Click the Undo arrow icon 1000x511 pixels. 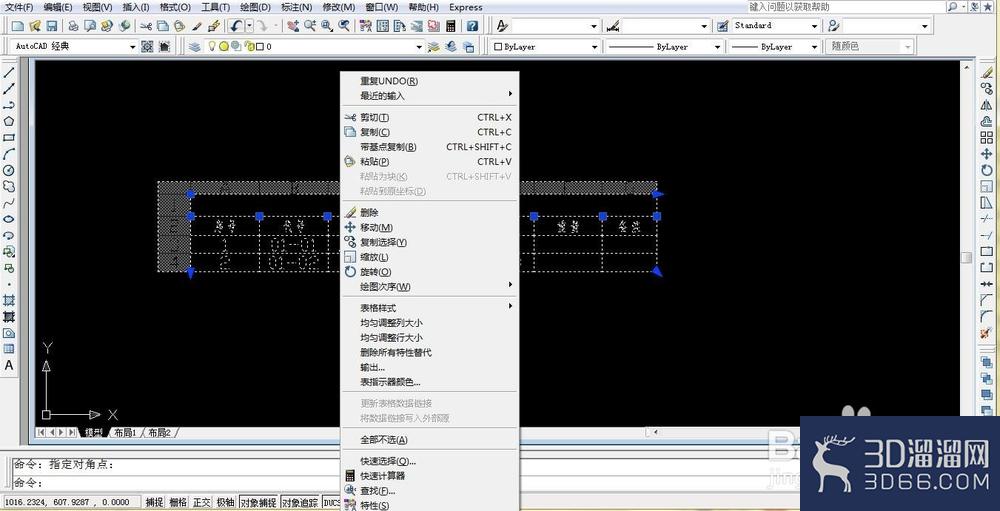236,26
